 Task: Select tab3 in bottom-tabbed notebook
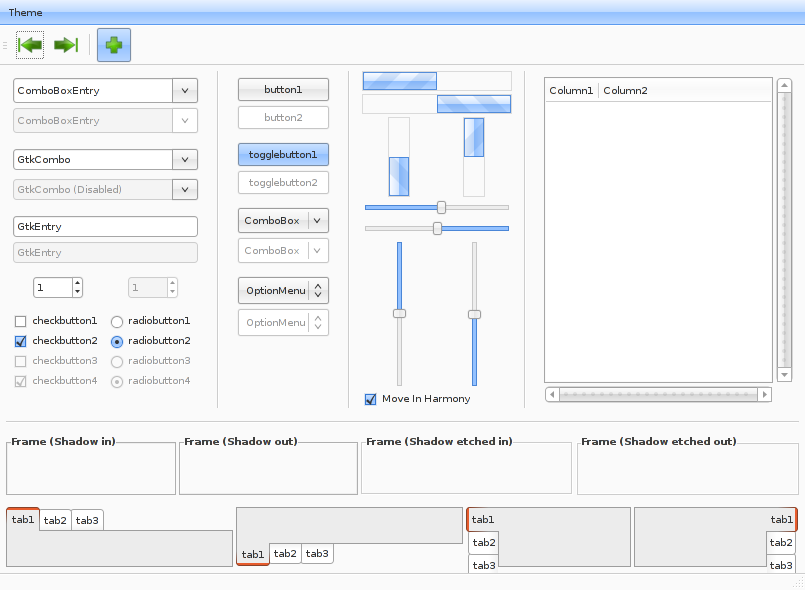[317, 554]
